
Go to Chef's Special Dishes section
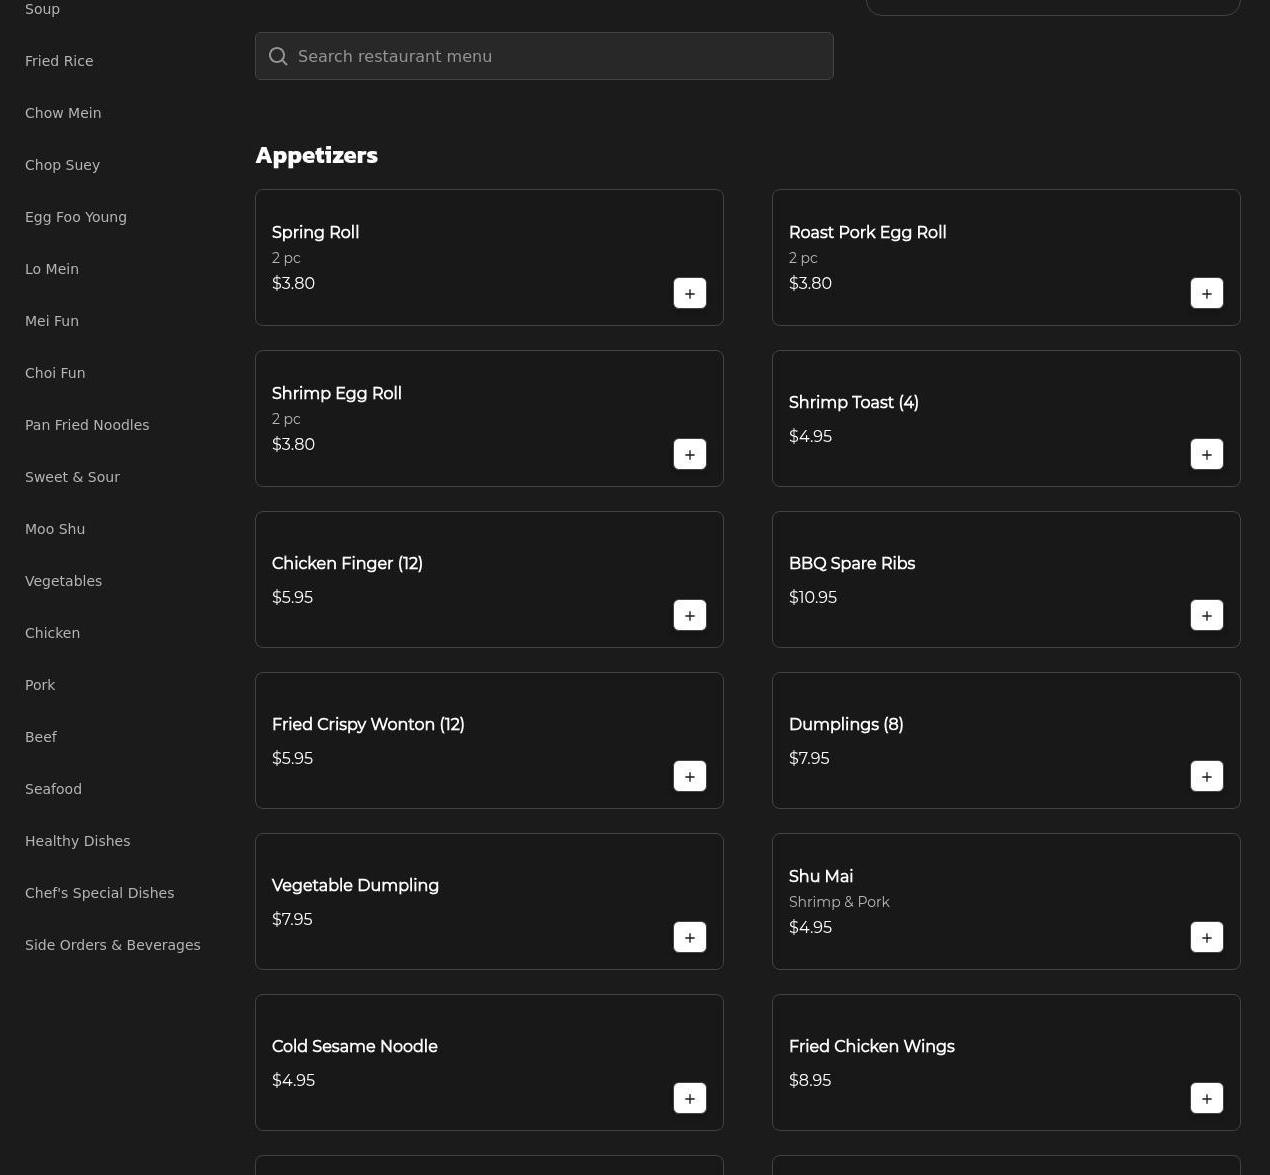click(x=99, y=893)
